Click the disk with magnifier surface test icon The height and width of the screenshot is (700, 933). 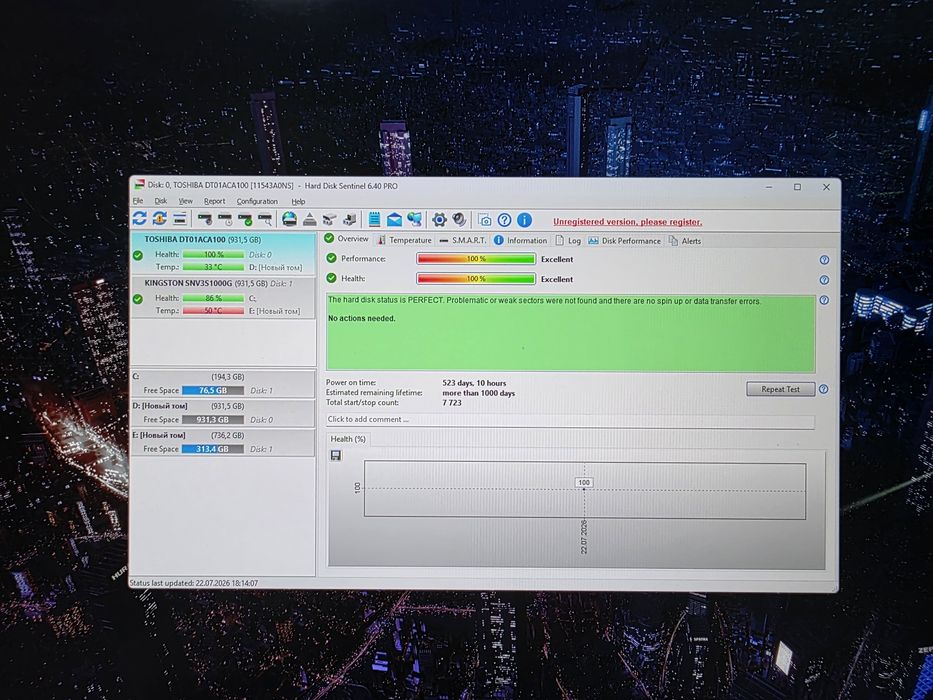[x=265, y=220]
